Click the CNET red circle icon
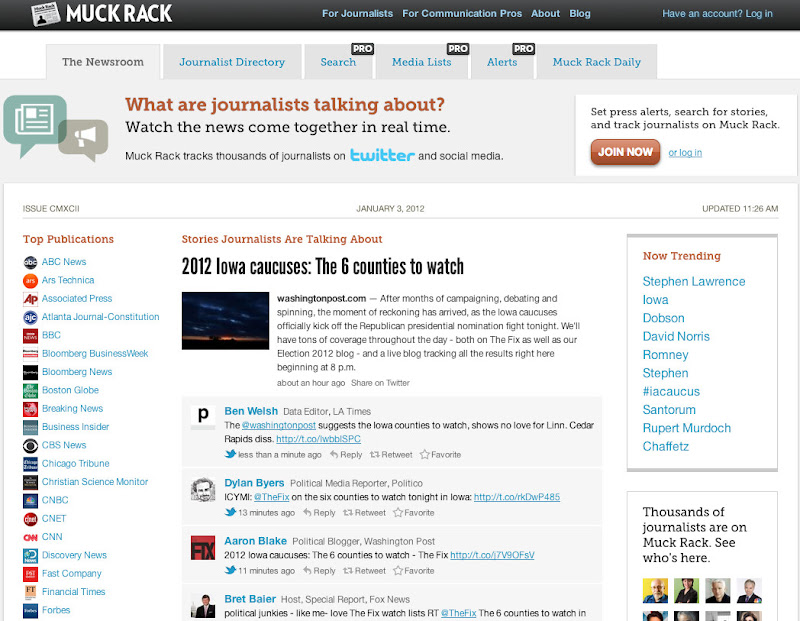The height and width of the screenshot is (621, 800). tap(30, 519)
